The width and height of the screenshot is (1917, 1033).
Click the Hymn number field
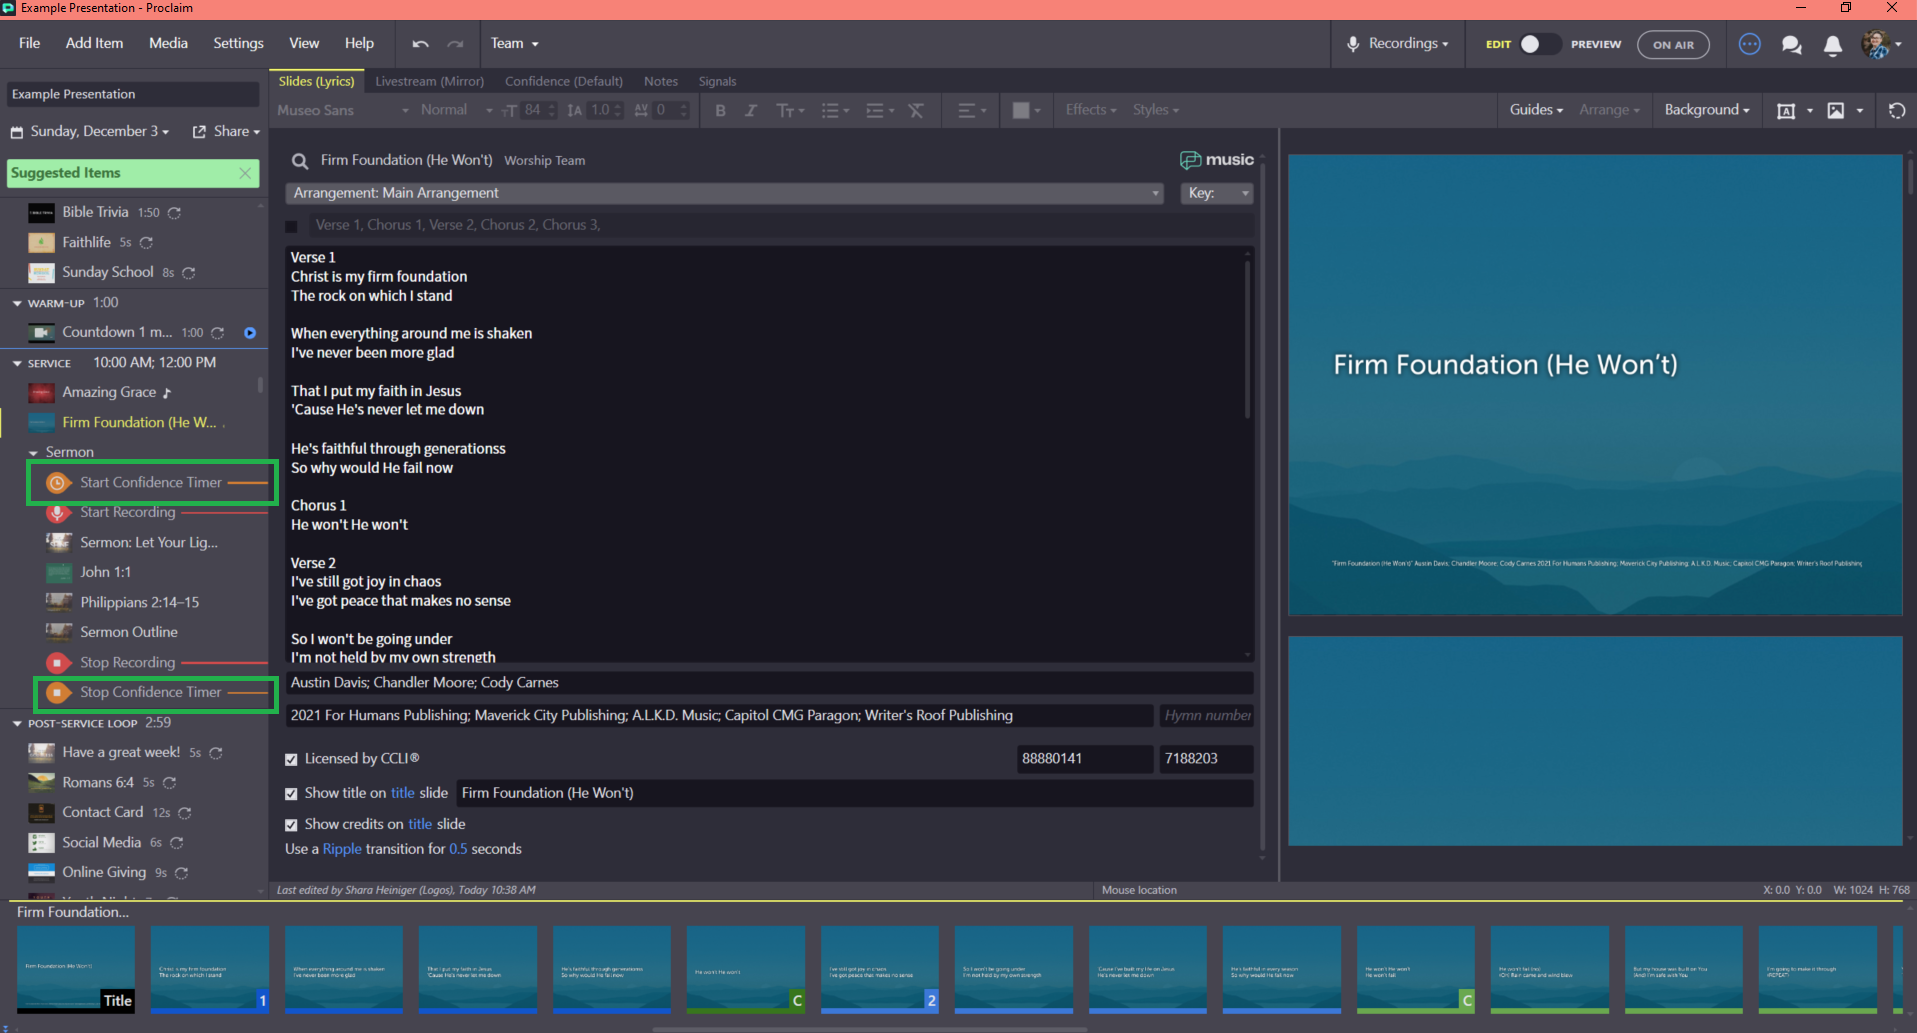[1207, 716]
